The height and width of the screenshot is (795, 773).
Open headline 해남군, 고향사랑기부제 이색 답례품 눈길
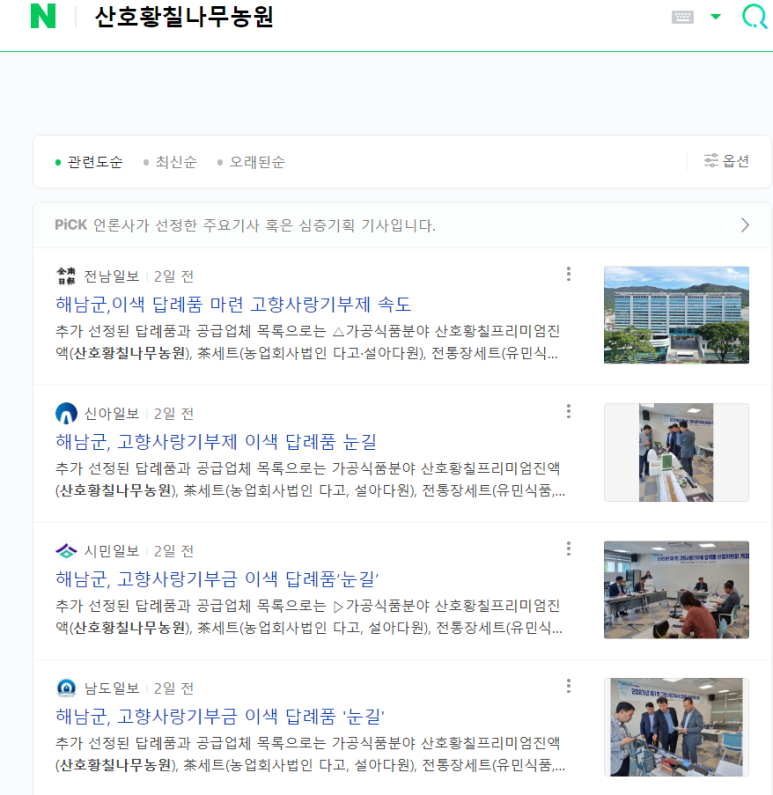pyautogui.click(x=216, y=442)
